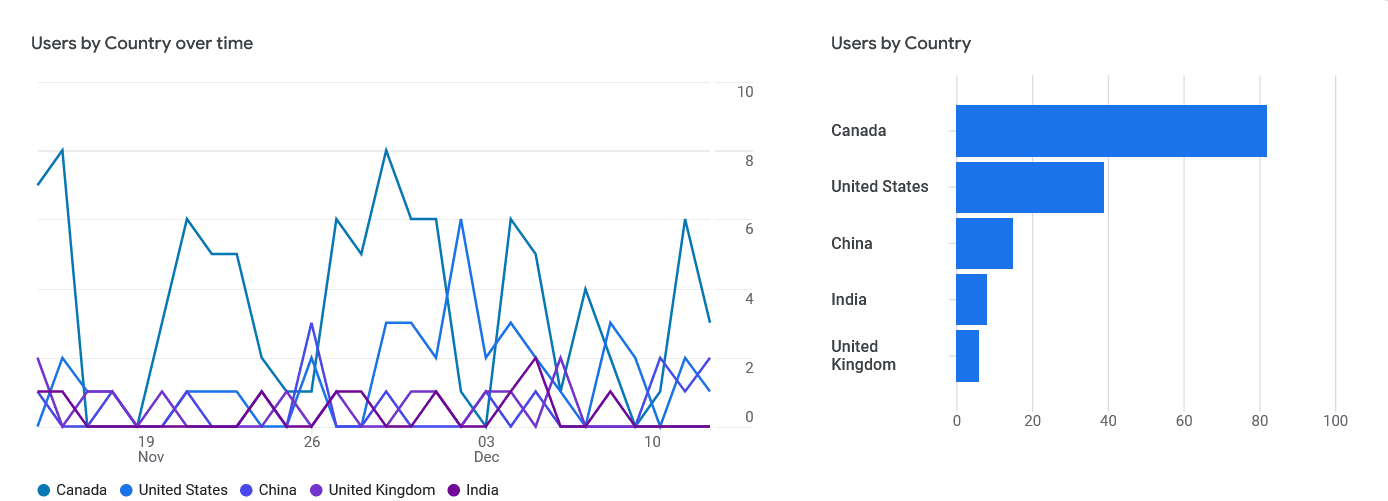
Task: Click the 80 value on bar chart axis
Action: (x=1260, y=421)
